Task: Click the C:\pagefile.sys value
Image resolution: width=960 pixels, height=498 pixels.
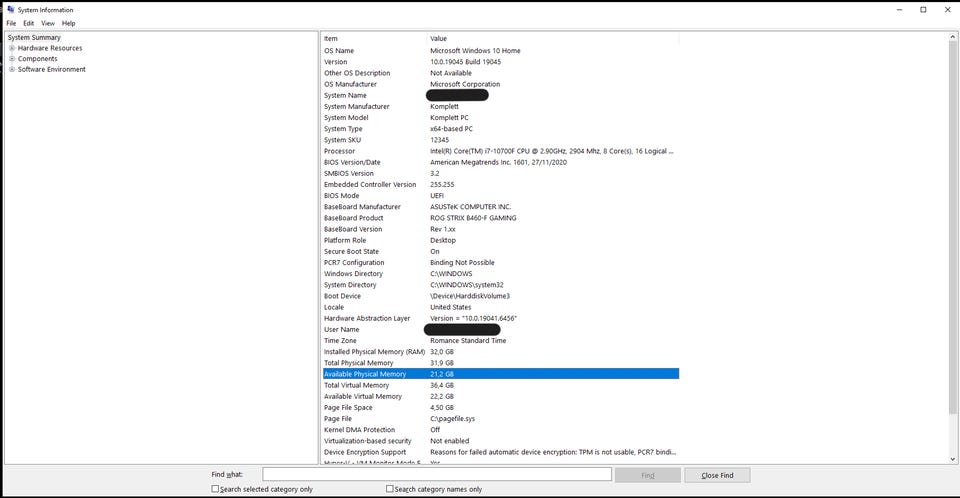Action: coord(452,419)
